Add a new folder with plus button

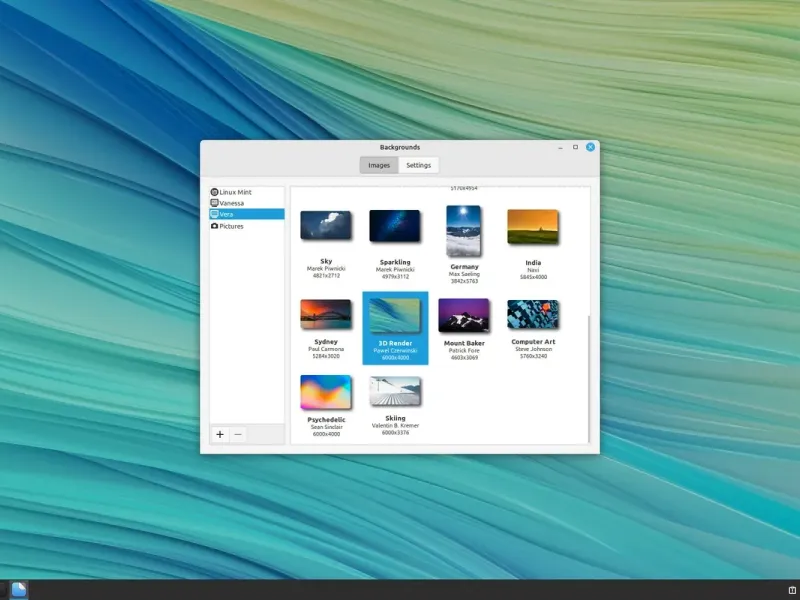click(220, 435)
